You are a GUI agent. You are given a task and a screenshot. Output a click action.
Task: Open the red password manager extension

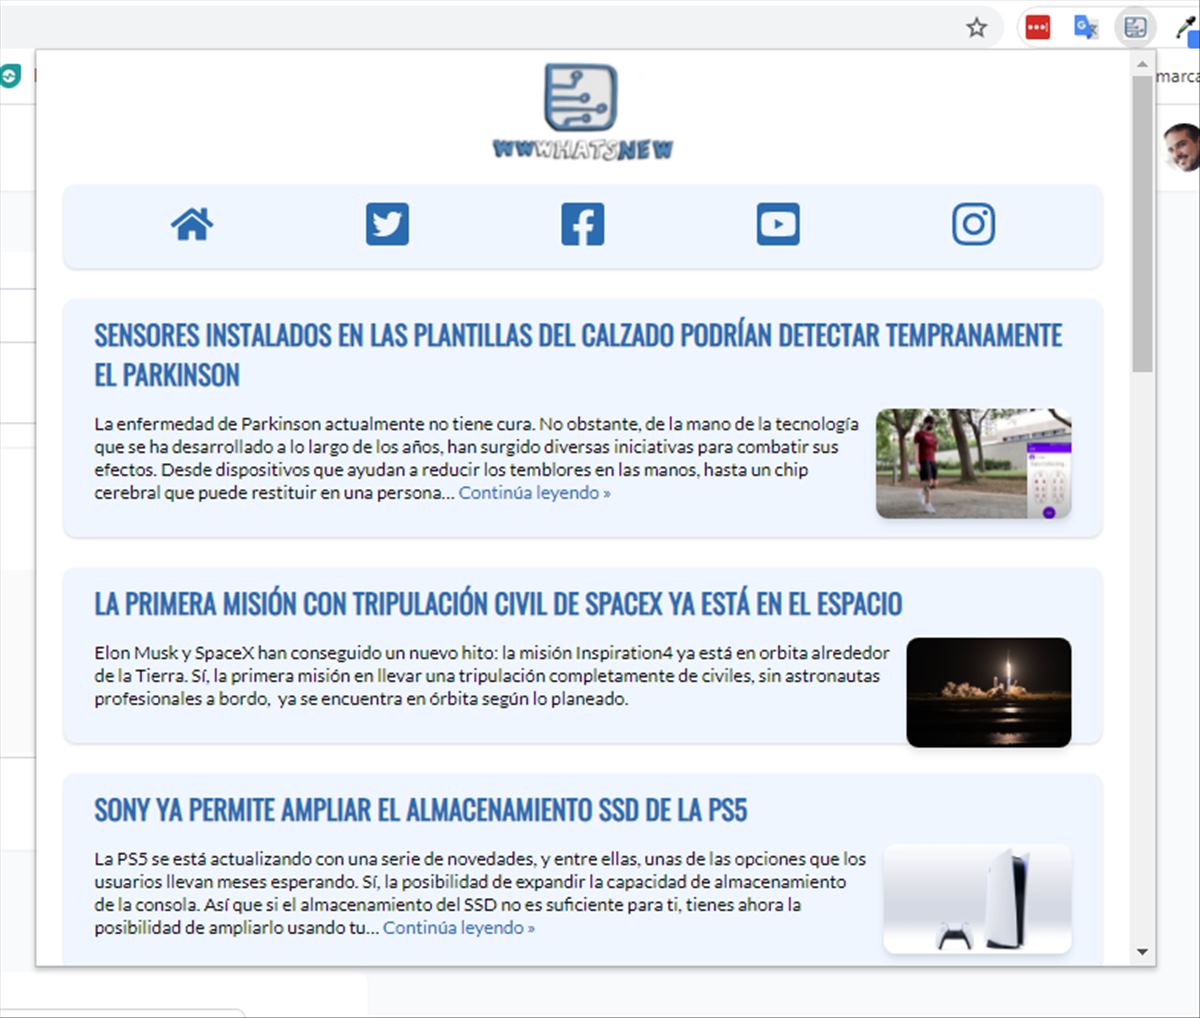1038,27
